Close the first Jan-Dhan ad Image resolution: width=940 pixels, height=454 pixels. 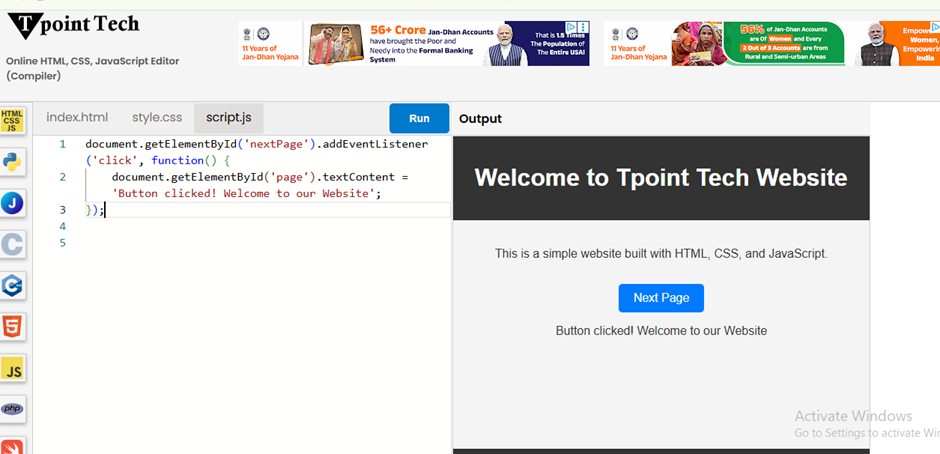click(x=583, y=27)
